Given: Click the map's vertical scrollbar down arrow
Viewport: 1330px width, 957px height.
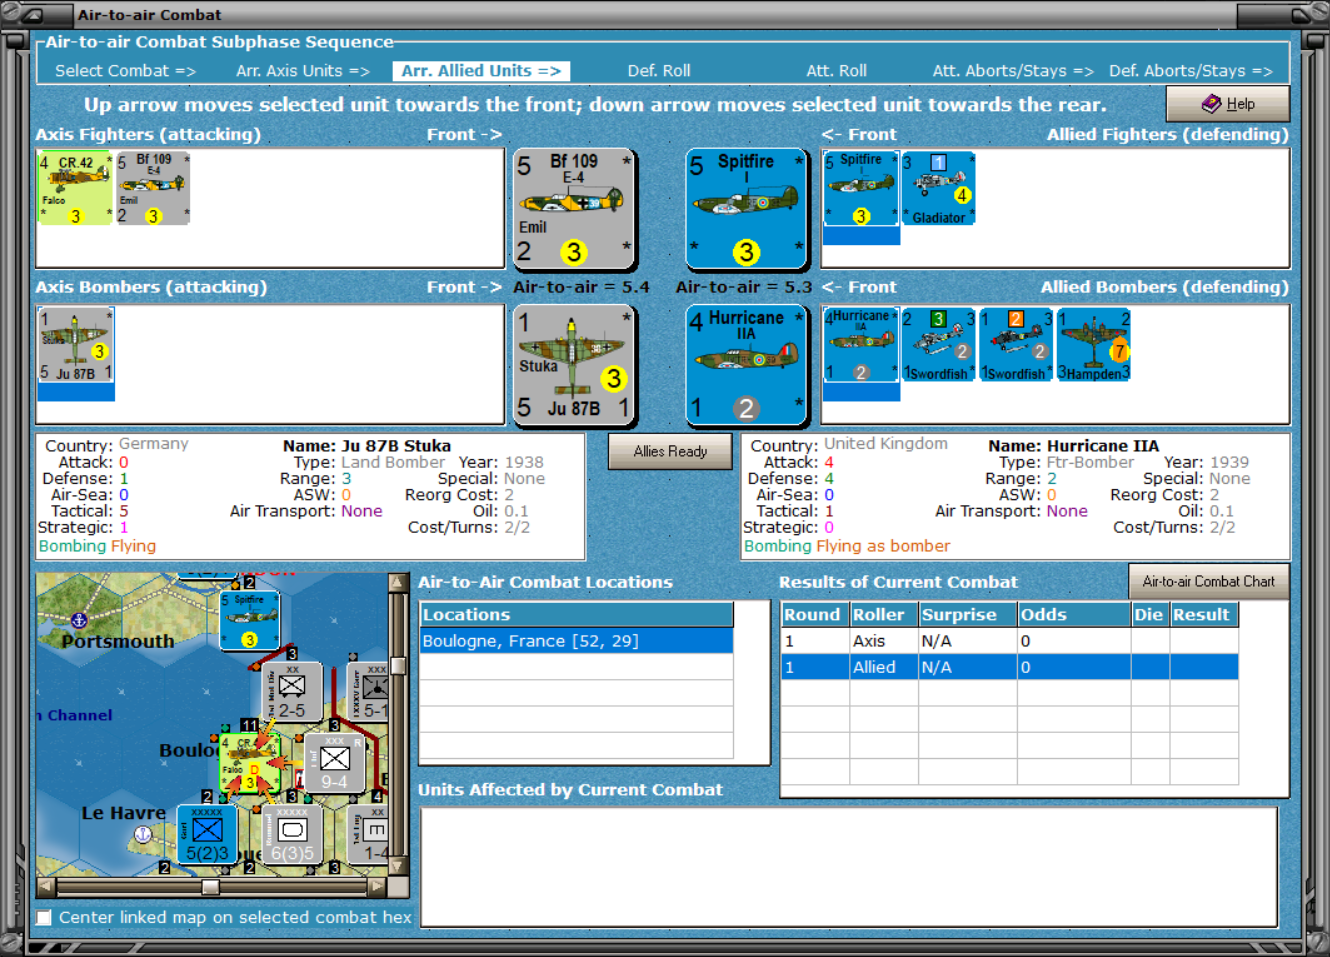Looking at the screenshot, I should (x=398, y=867).
